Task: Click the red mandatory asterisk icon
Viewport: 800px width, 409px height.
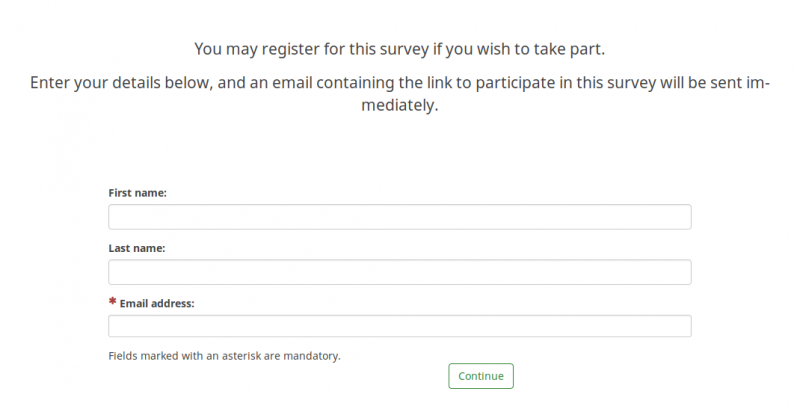Action: tap(113, 301)
